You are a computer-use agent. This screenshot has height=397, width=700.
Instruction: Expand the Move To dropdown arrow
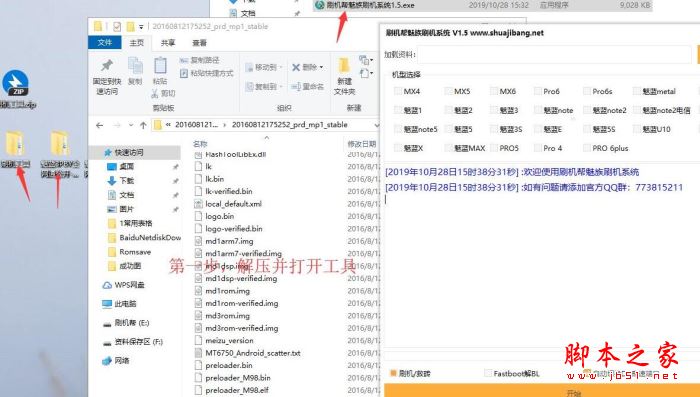click(281, 67)
